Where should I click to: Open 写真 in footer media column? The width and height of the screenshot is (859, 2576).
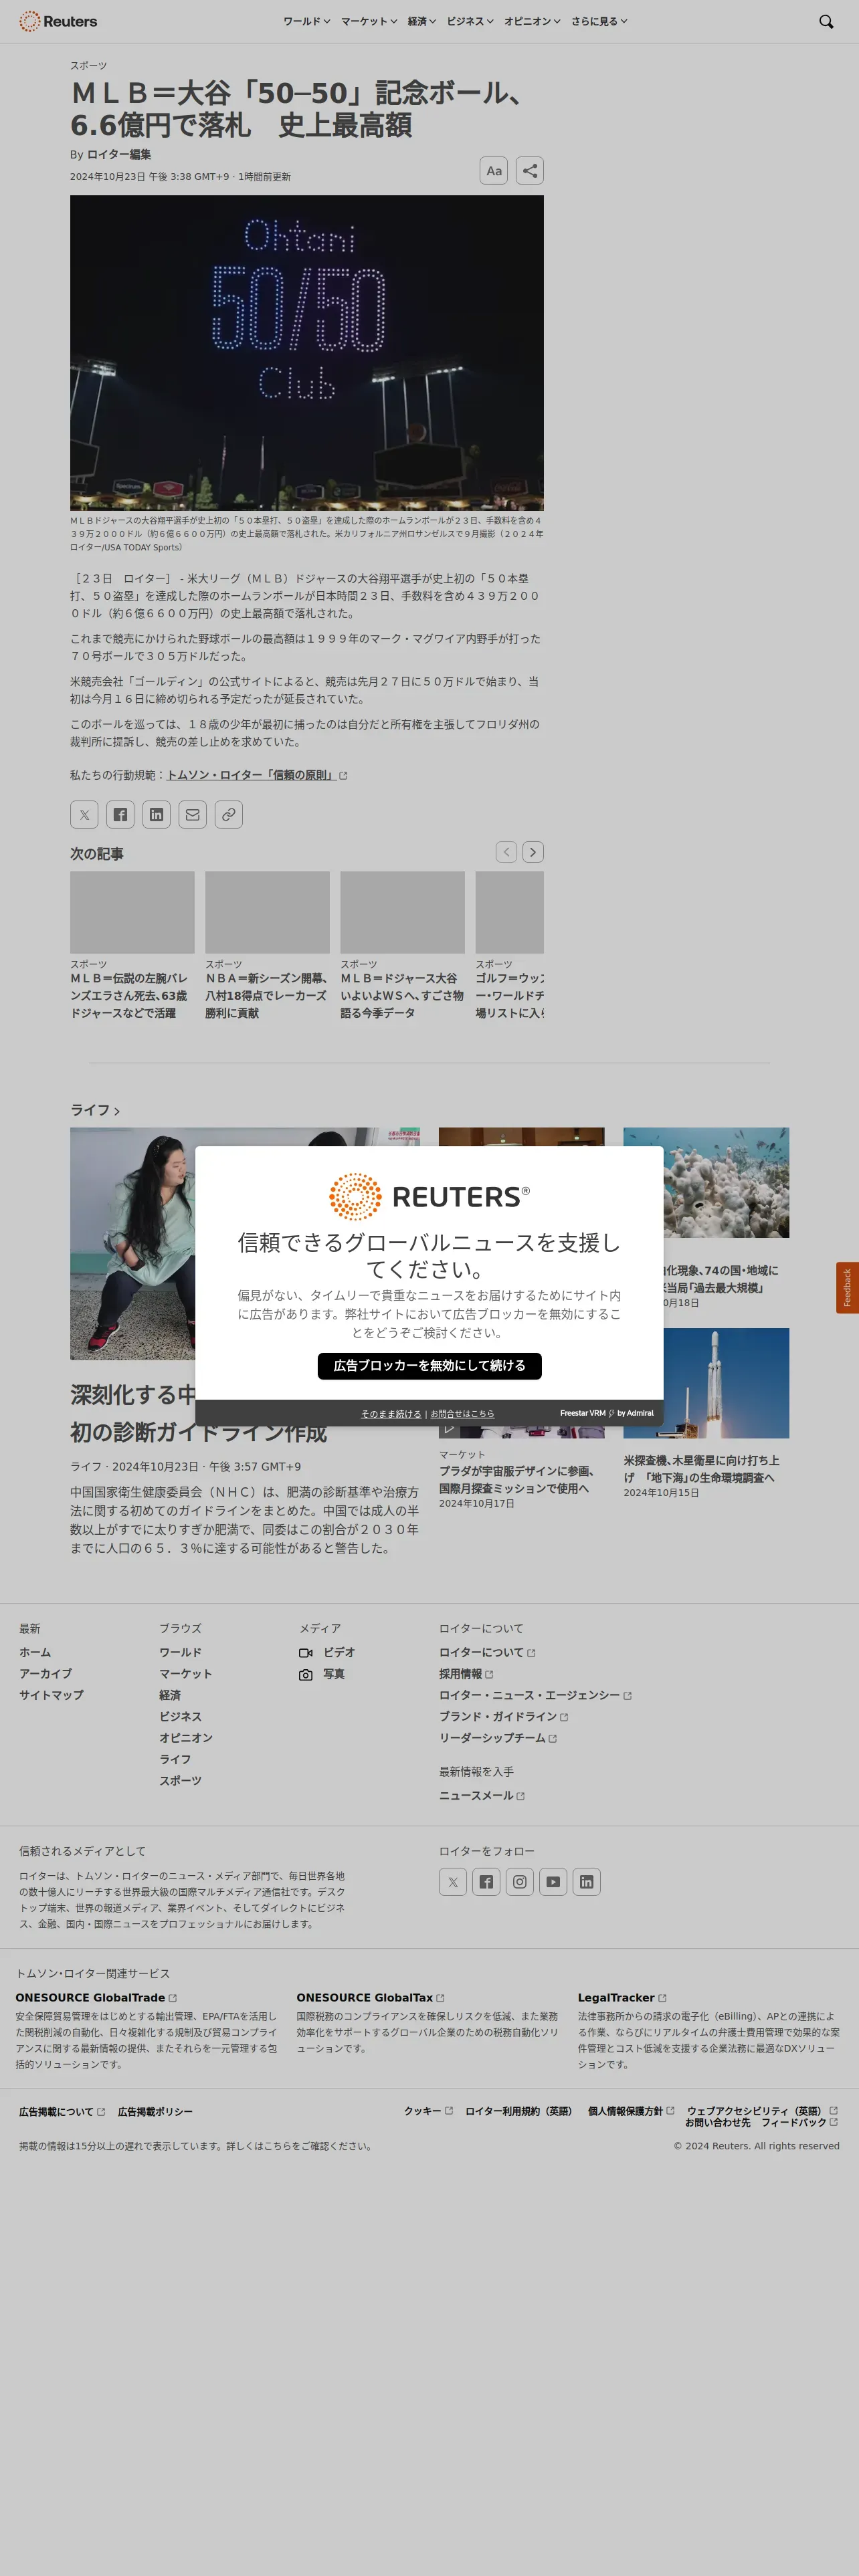point(322,1674)
